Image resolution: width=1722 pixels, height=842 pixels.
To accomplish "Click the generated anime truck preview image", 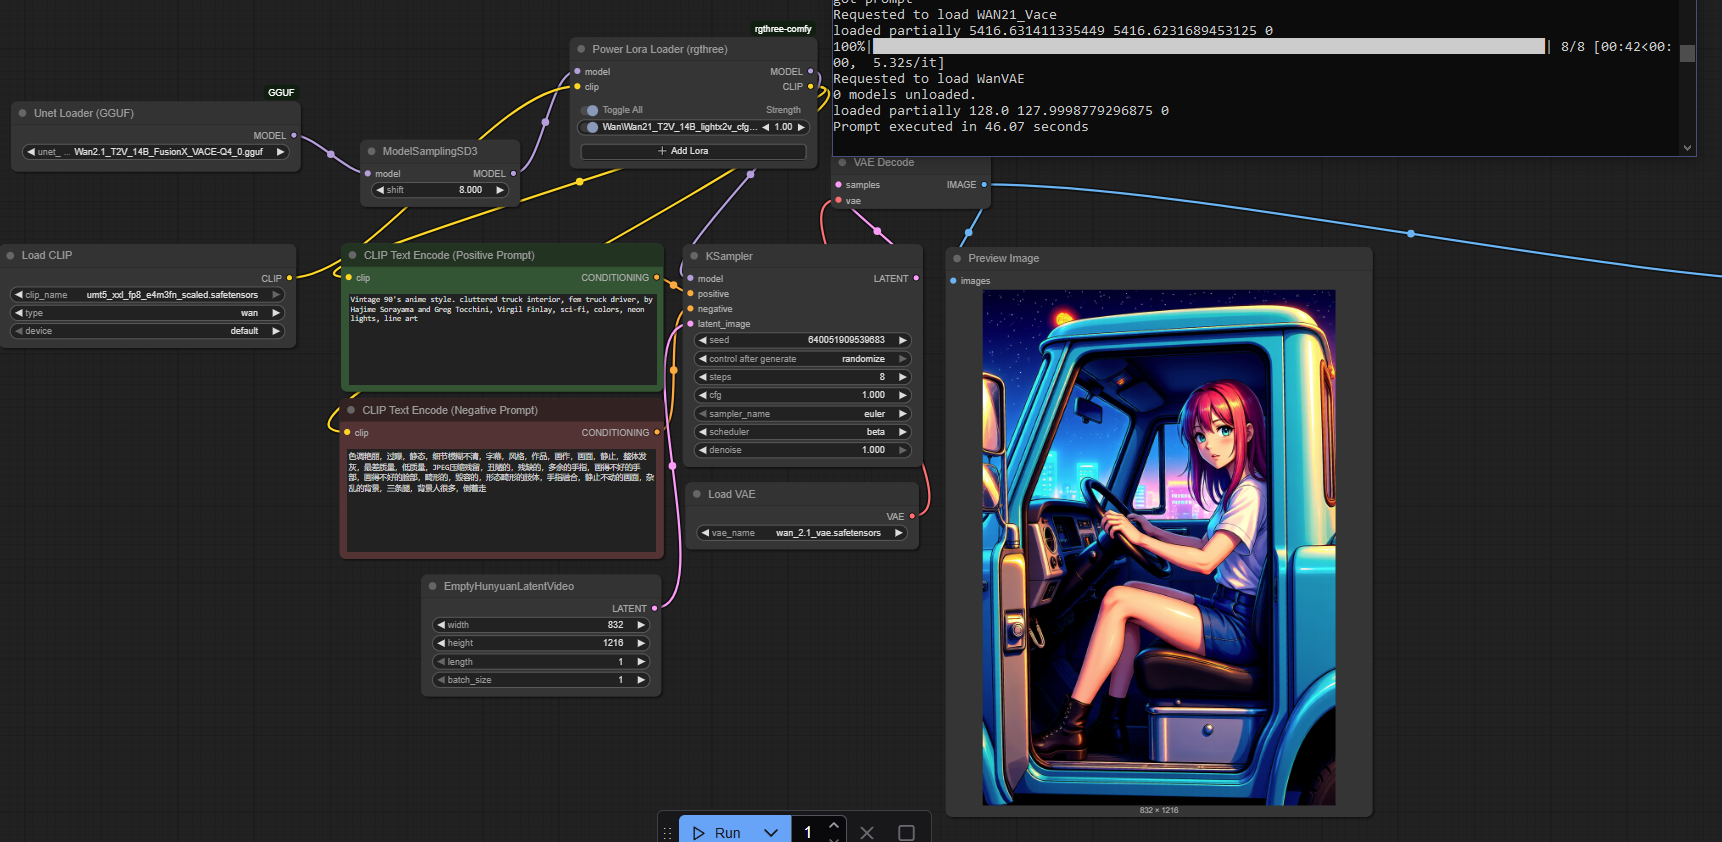I will (x=1158, y=547).
